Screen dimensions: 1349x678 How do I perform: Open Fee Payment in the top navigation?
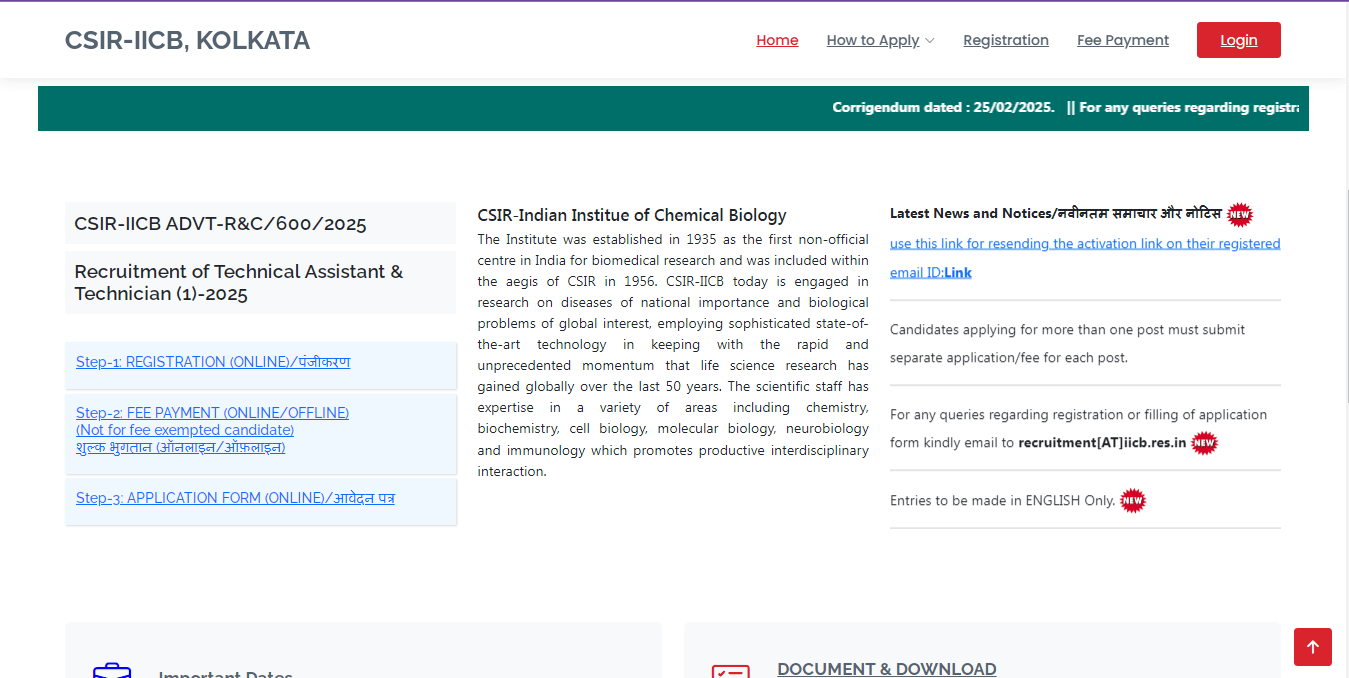tap(1122, 40)
